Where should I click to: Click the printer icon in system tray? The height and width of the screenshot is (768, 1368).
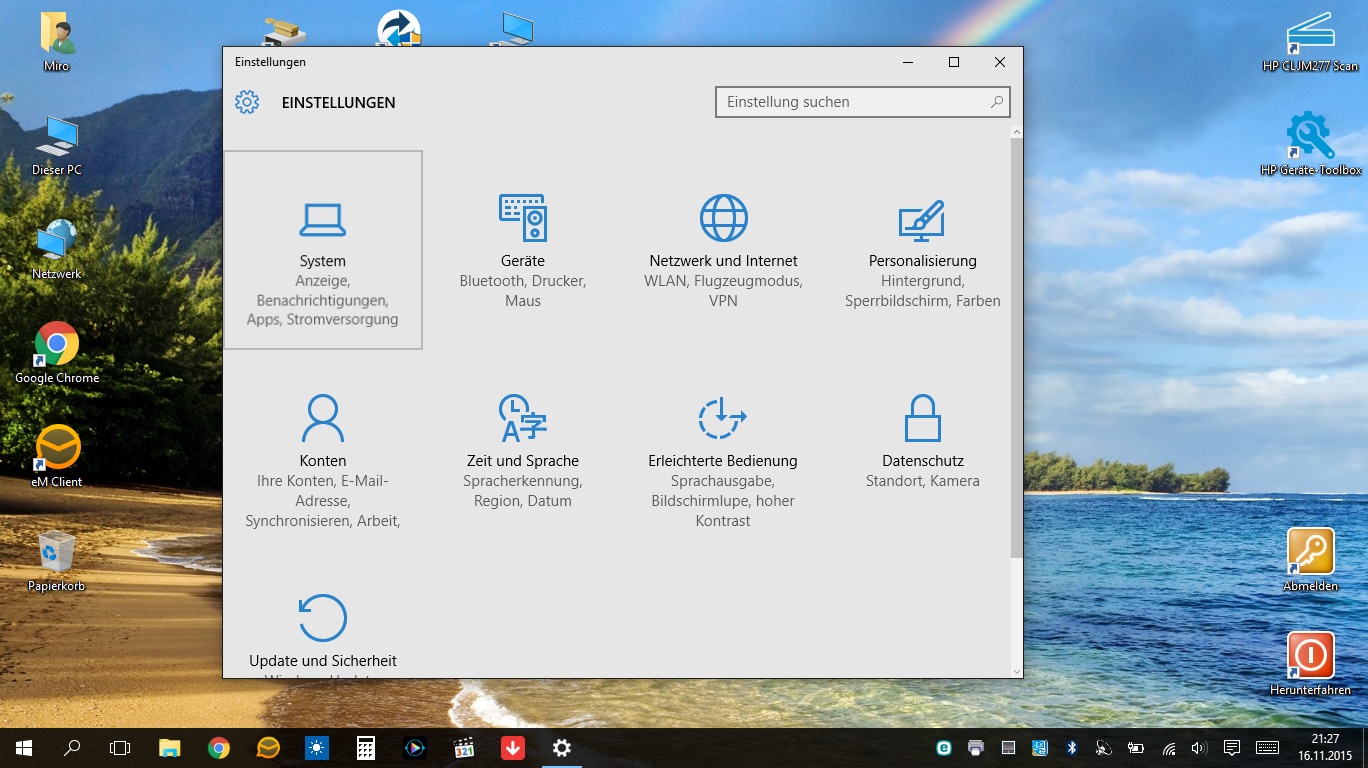(x=976, y=748)
